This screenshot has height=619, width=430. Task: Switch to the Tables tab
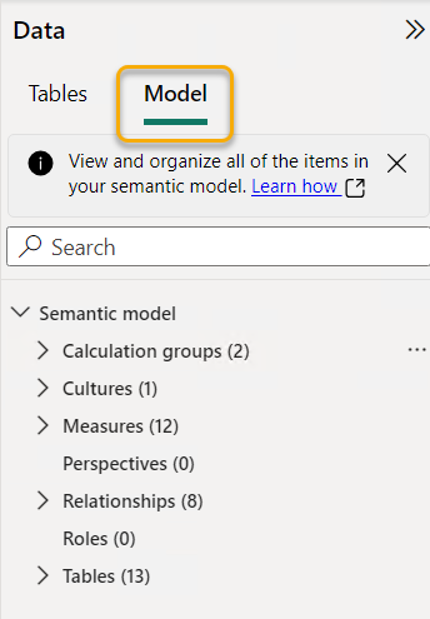(x=58, y=94)
